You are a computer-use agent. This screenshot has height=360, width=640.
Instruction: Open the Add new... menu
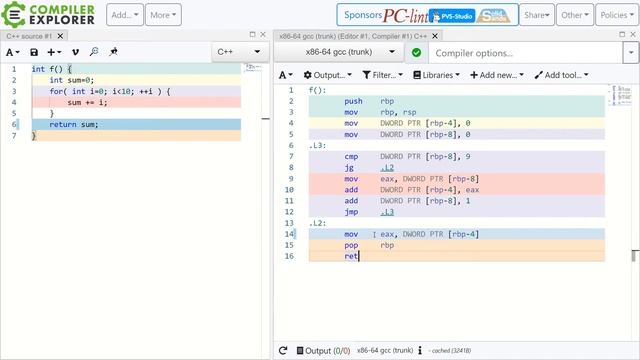497,75
